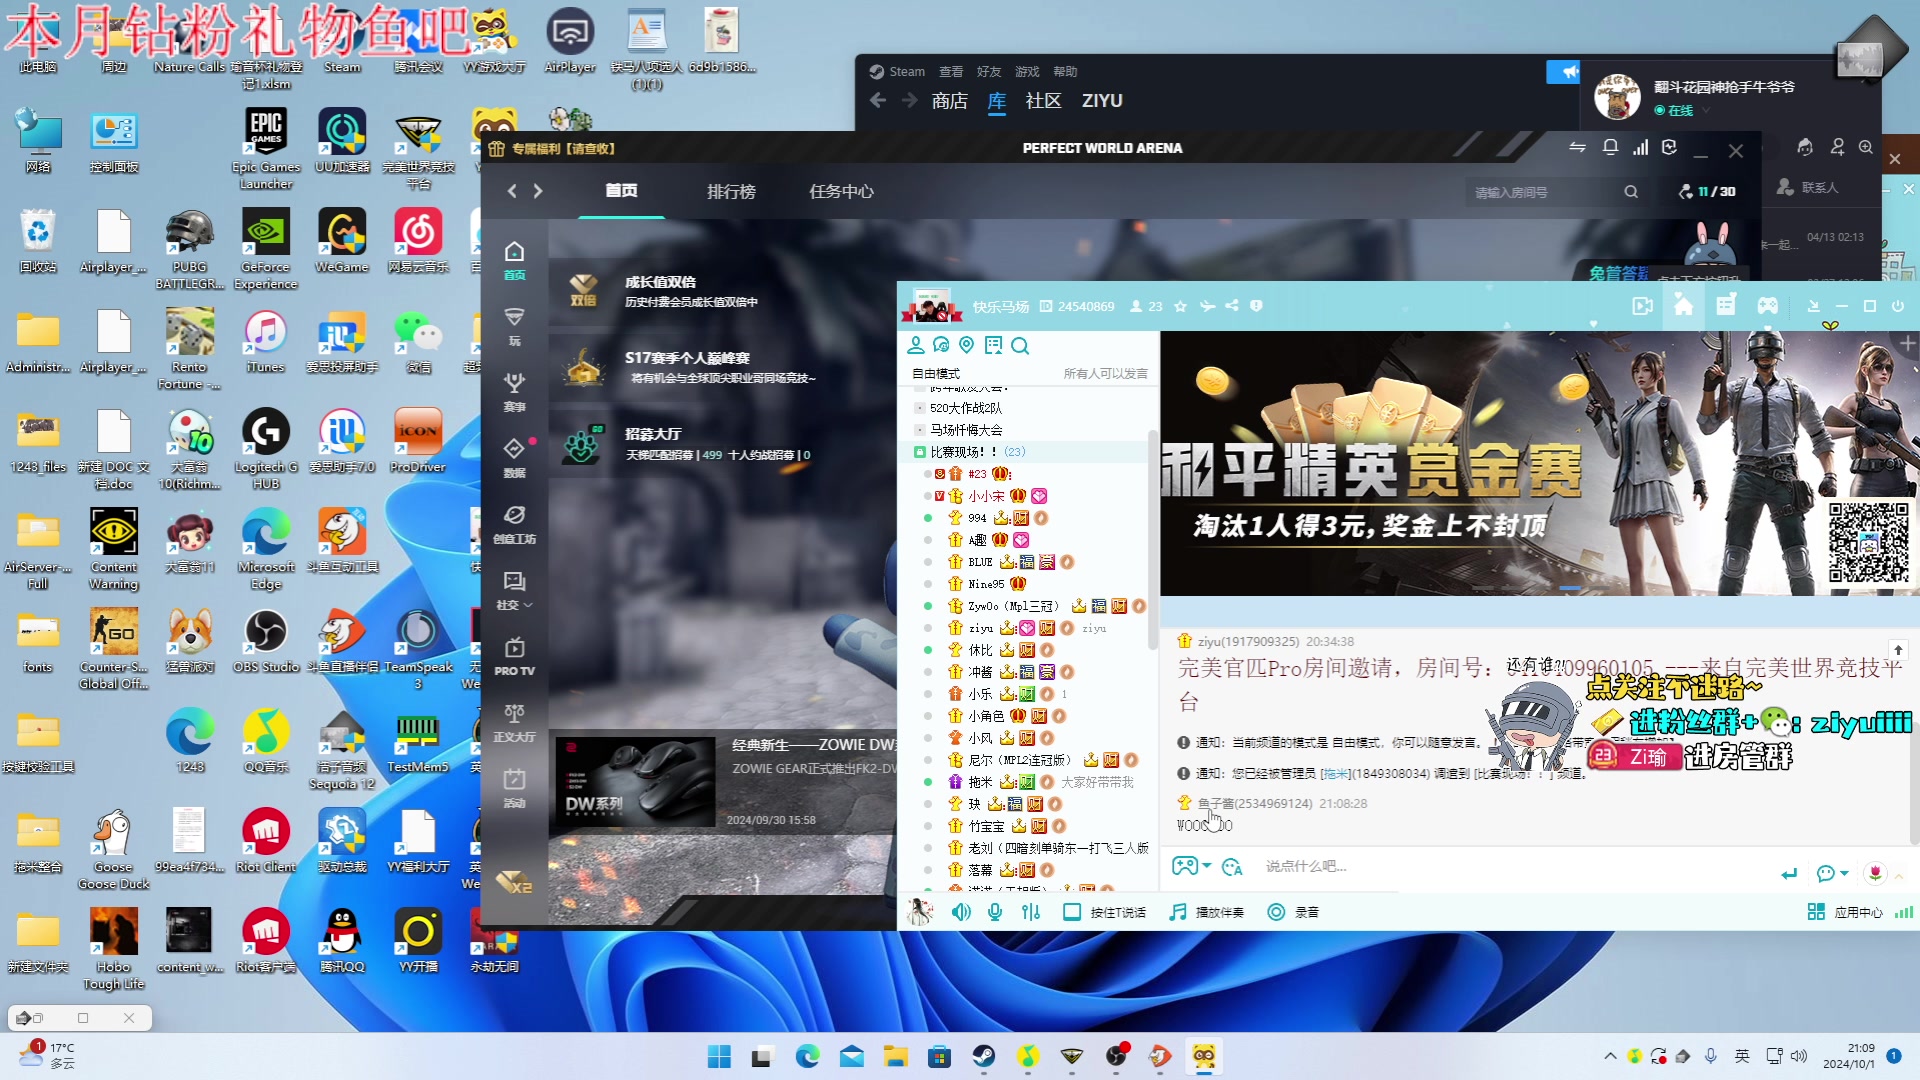Go back with Perfect World Arena left arrow
This screenshot has height=1080, width=1920.
point(512,191)
